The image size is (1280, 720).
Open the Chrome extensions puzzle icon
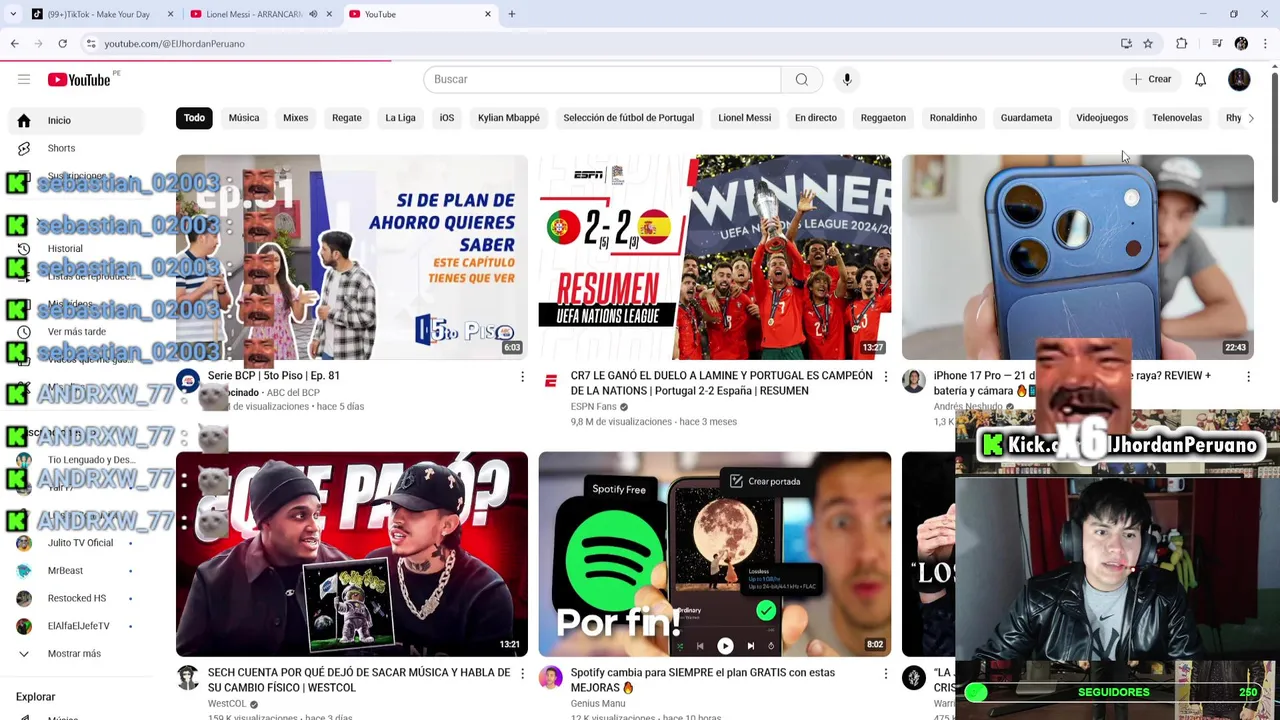1182,43
